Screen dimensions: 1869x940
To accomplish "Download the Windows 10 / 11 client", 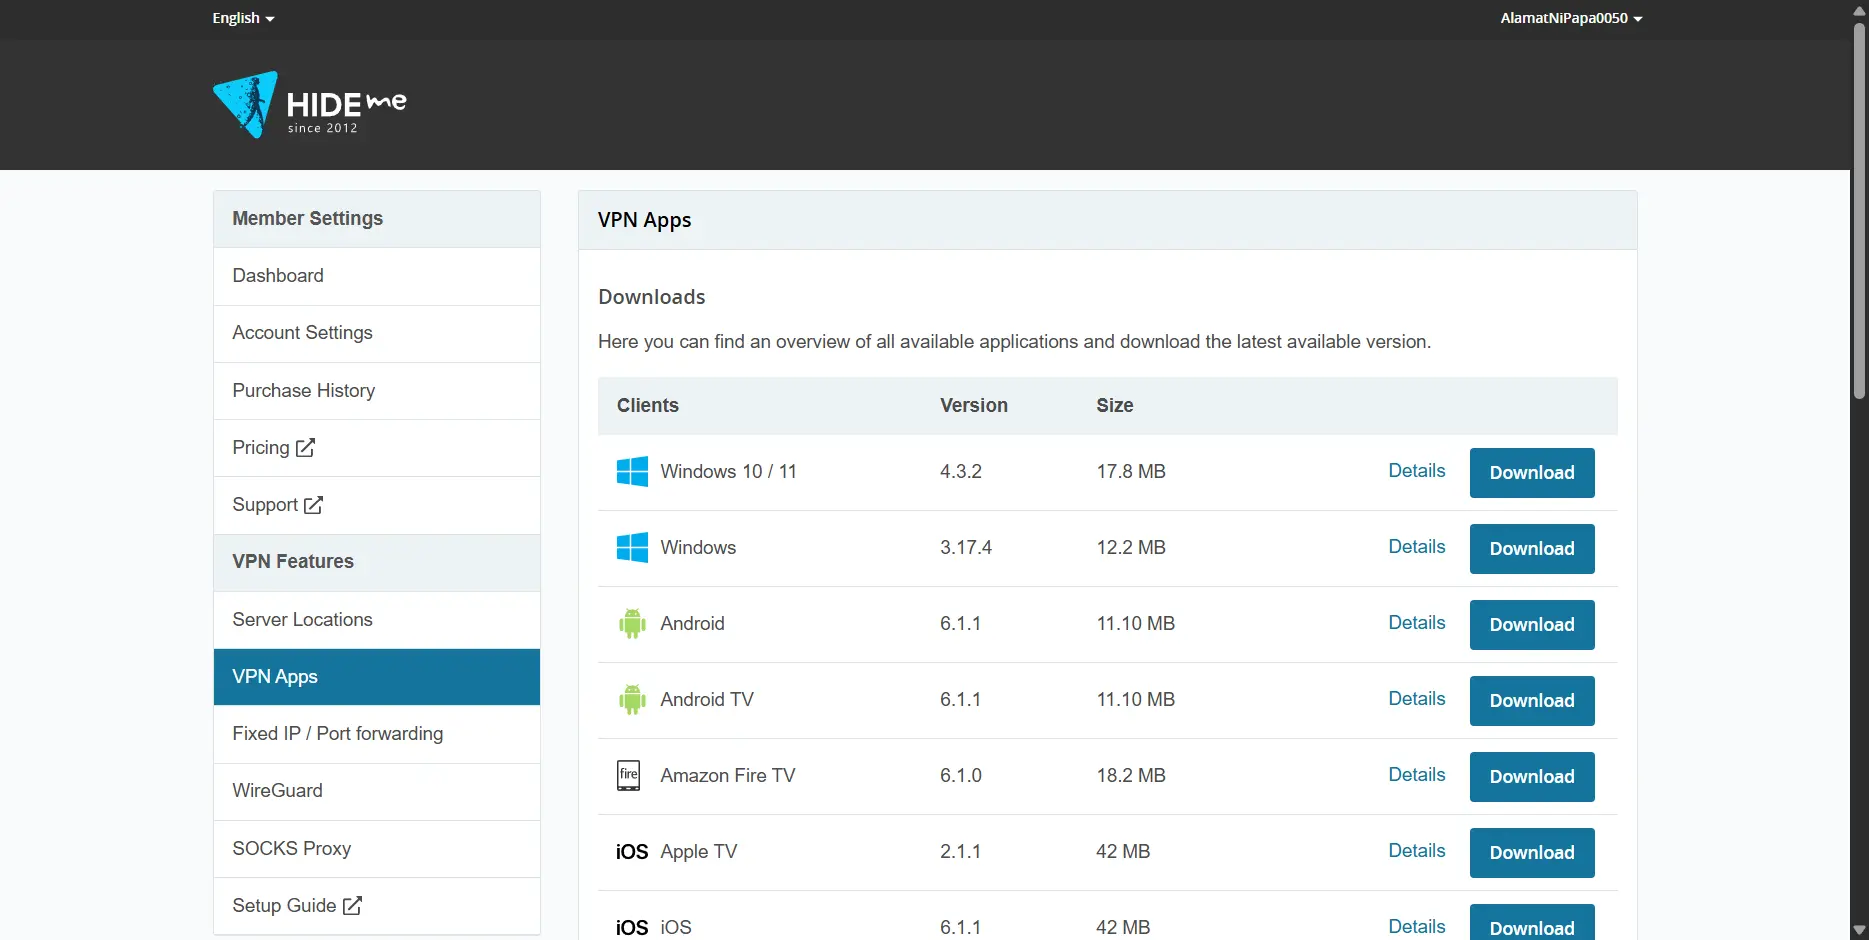I will (1532, 473).
